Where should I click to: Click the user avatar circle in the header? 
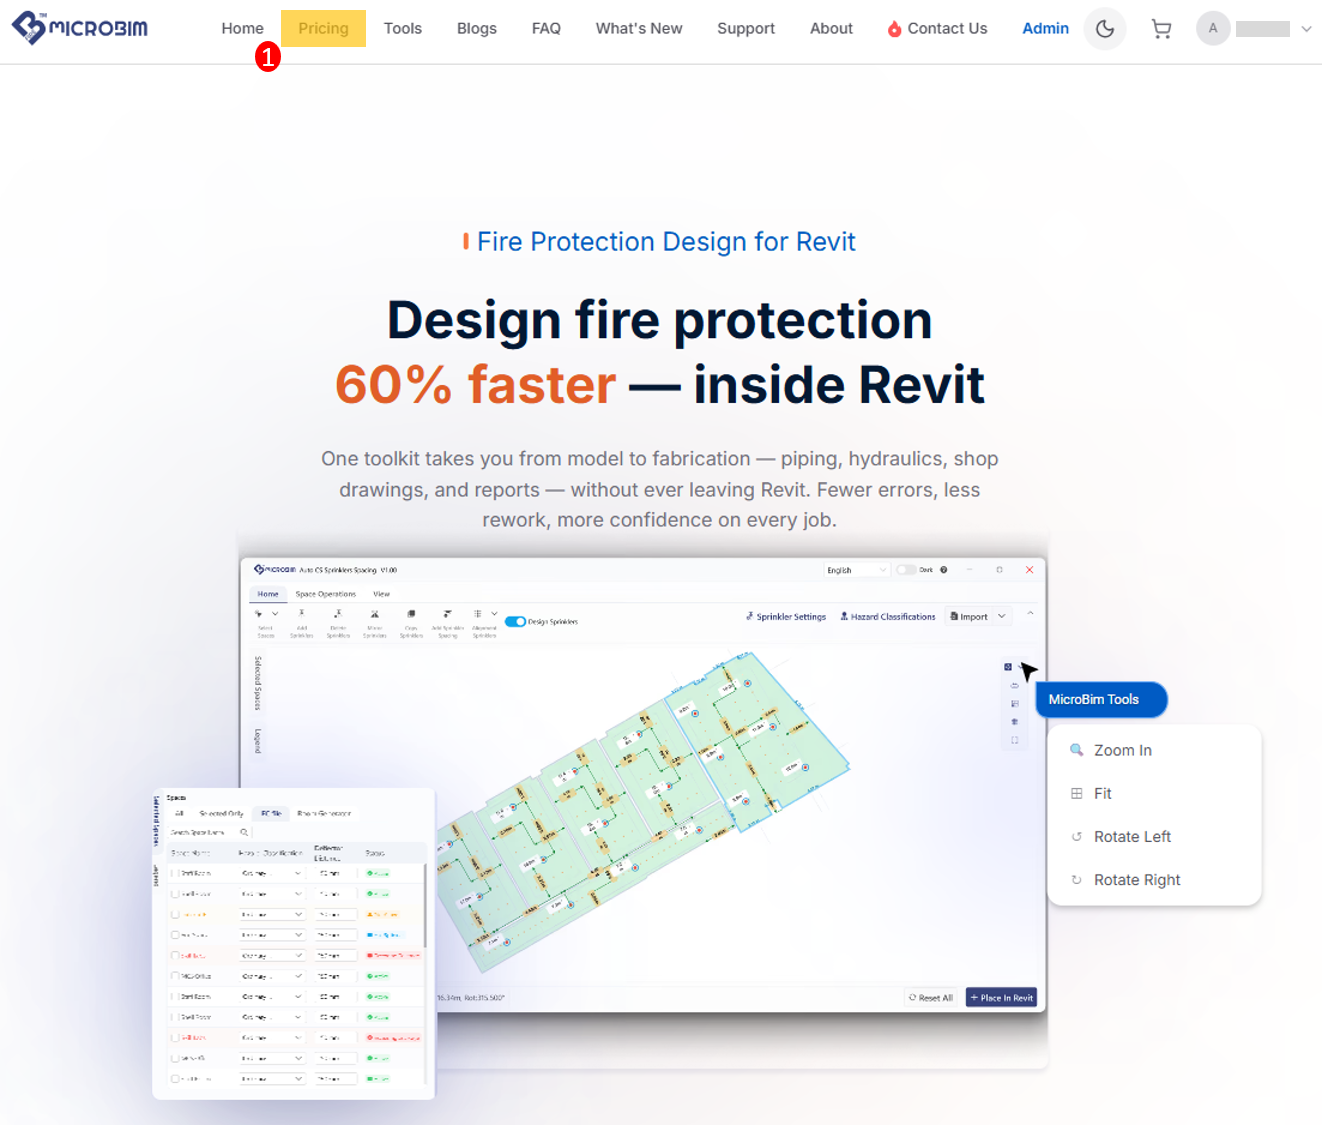[1213, 28]
